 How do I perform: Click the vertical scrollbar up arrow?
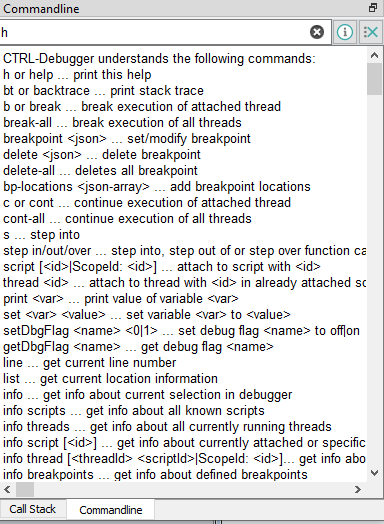coord(374,55)
